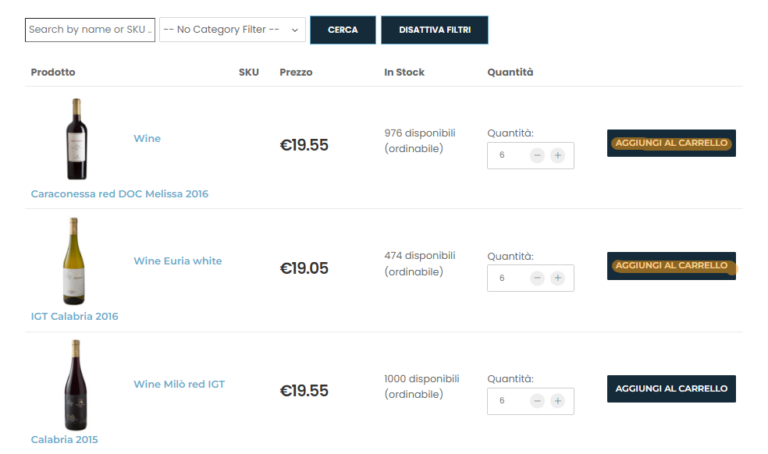Reduce quantity of Milò red IGT

click(537, 401)
